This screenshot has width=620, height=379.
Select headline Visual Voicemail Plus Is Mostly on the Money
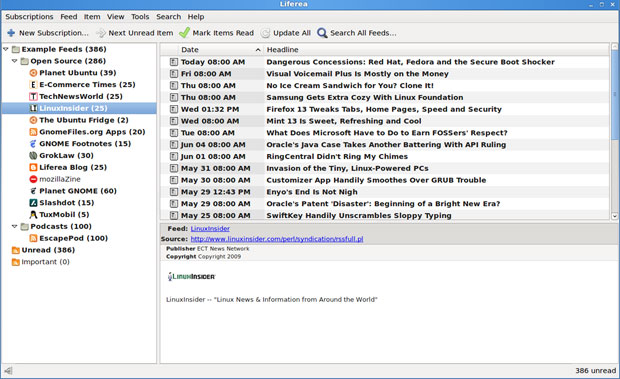[357, 74]
